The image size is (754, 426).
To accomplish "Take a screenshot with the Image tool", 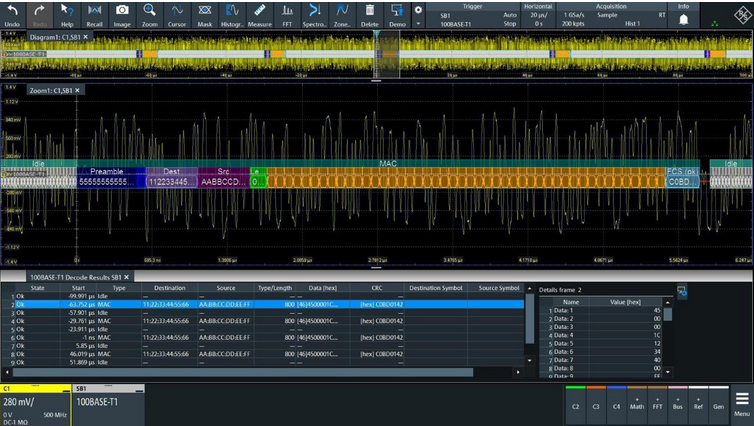I will click(122, 15).
